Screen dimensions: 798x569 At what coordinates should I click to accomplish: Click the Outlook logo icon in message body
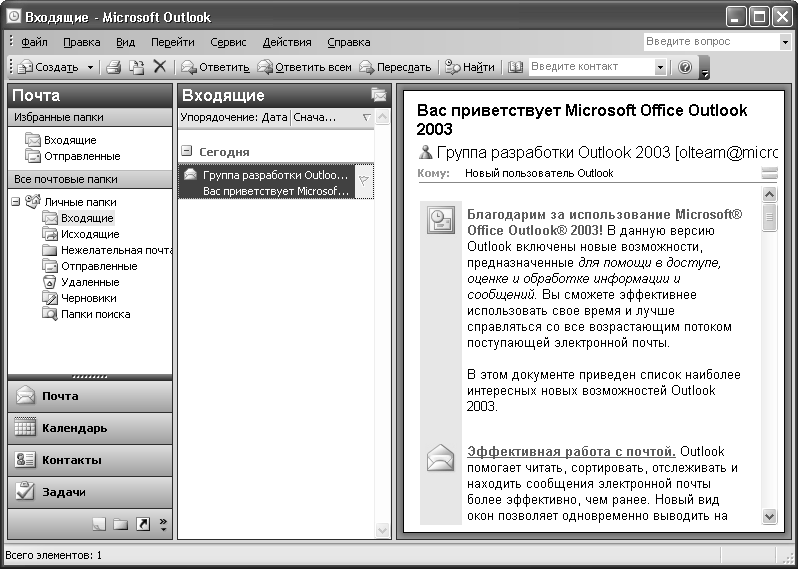point(440,220)
